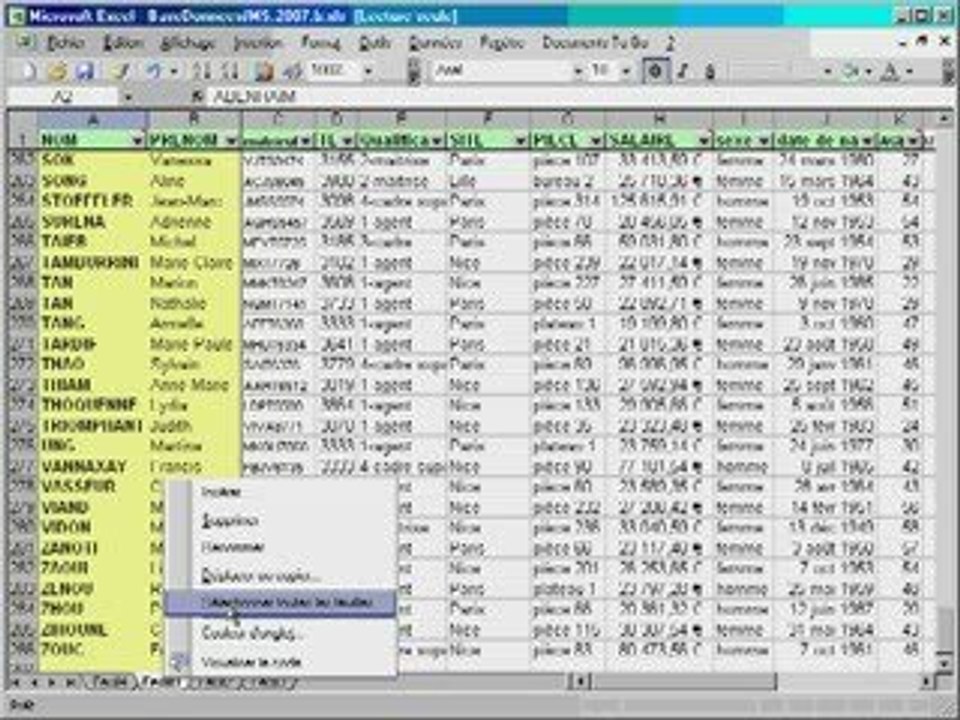Select the cell containing VANNAXAY

coord(93,467)
